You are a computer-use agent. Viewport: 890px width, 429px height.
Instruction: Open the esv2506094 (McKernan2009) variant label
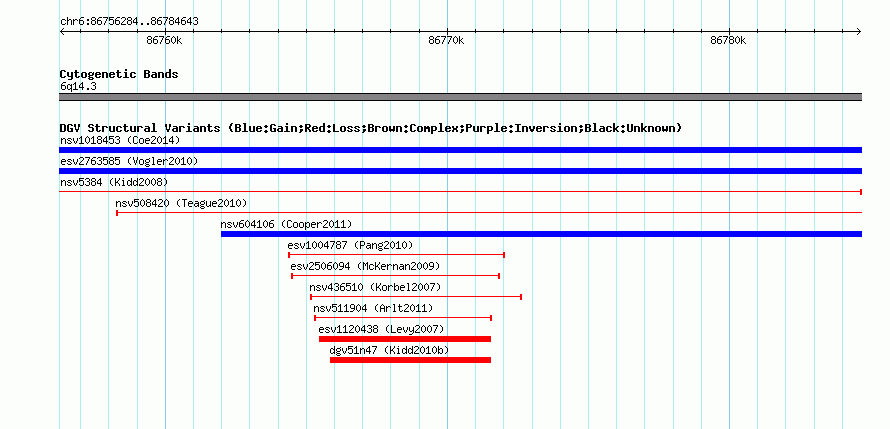tap(365, 266)
